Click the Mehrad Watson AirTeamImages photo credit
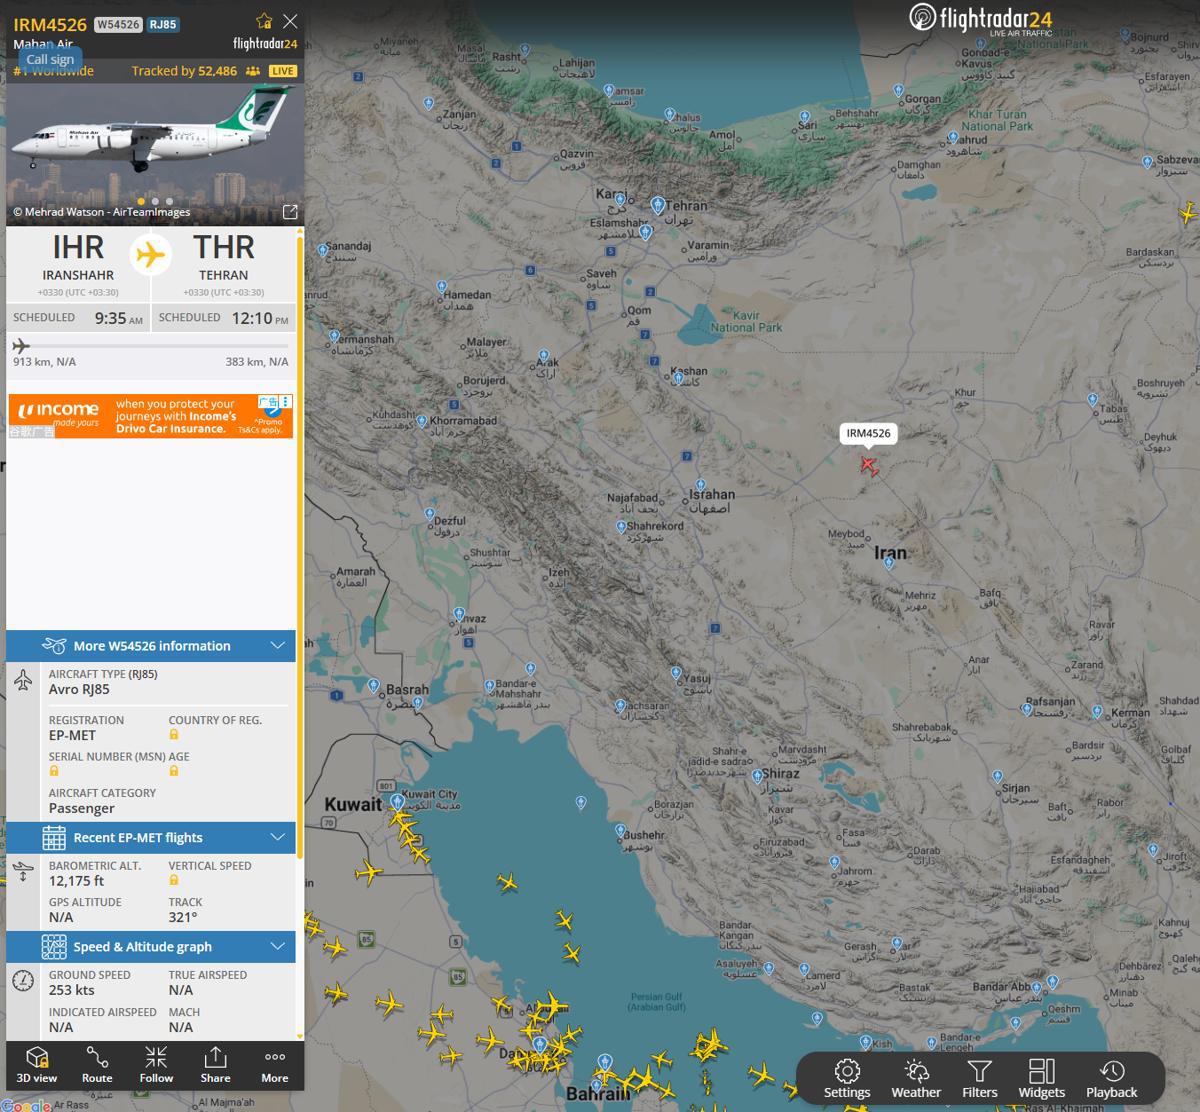Image resolution: width=1200 pixels, height=1112 pixels. tap(101, 212)
